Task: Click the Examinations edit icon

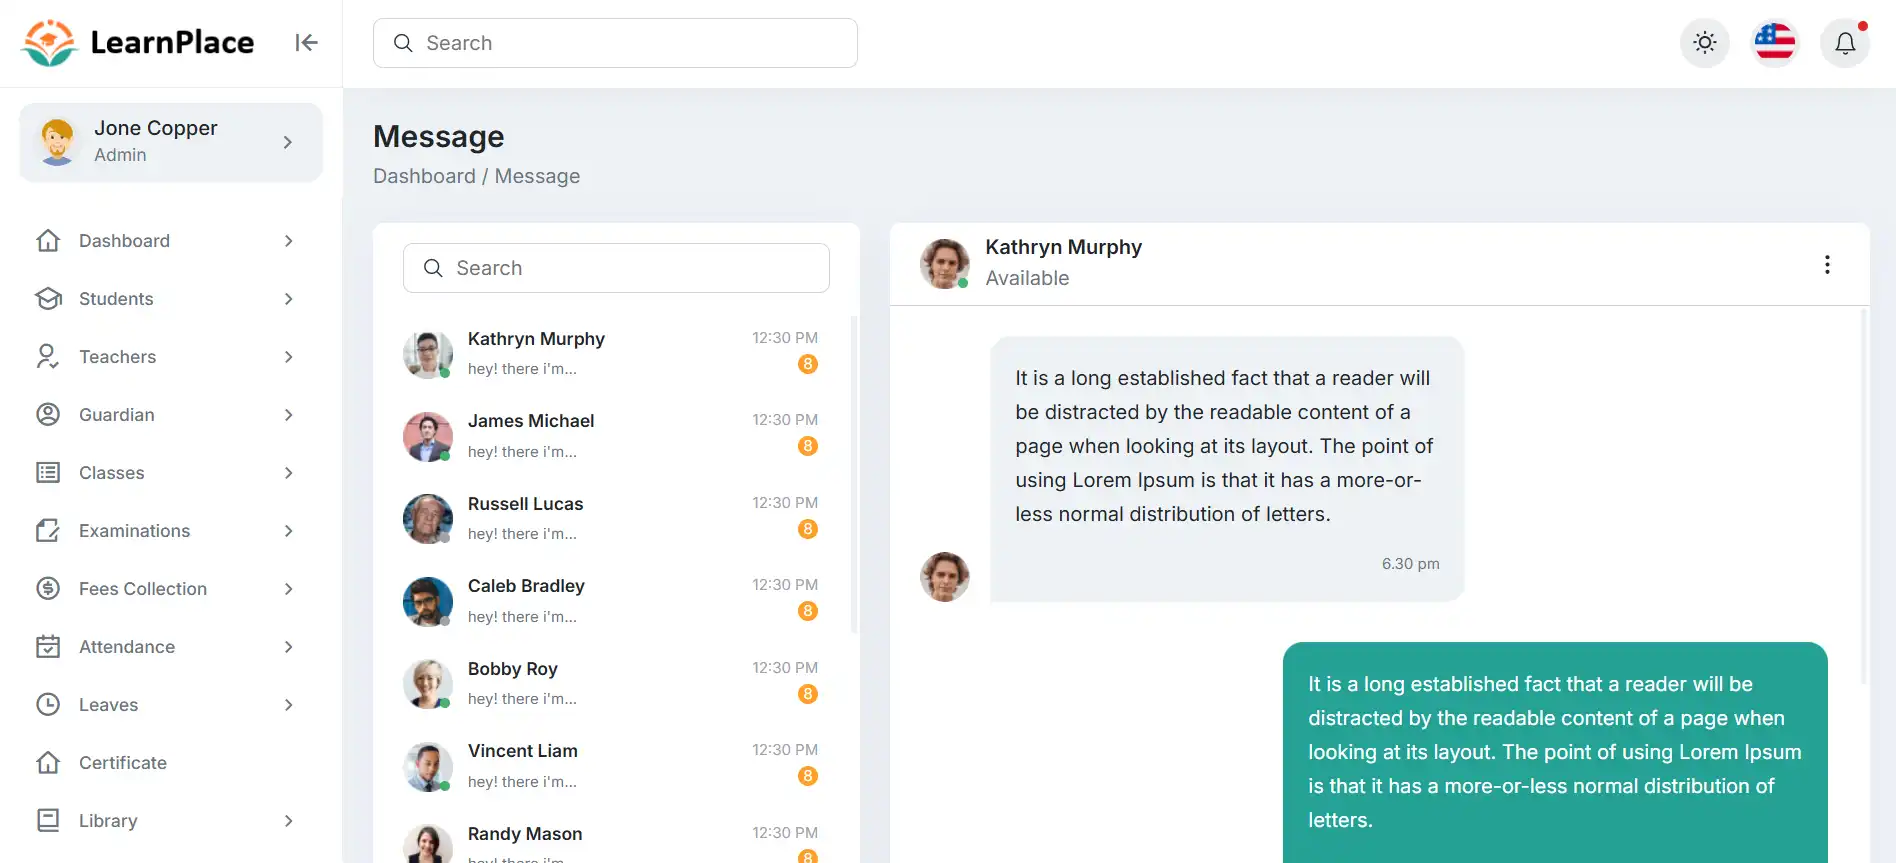Action: [x=48, y=531]
